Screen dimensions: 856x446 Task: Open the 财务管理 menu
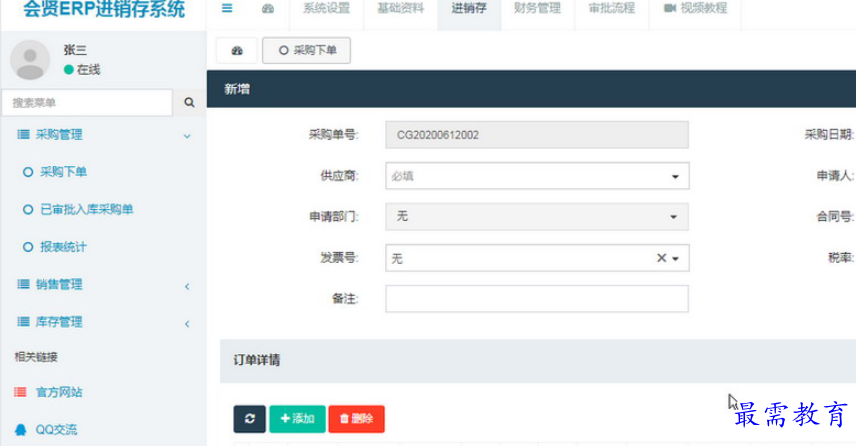tap(537, 8)
